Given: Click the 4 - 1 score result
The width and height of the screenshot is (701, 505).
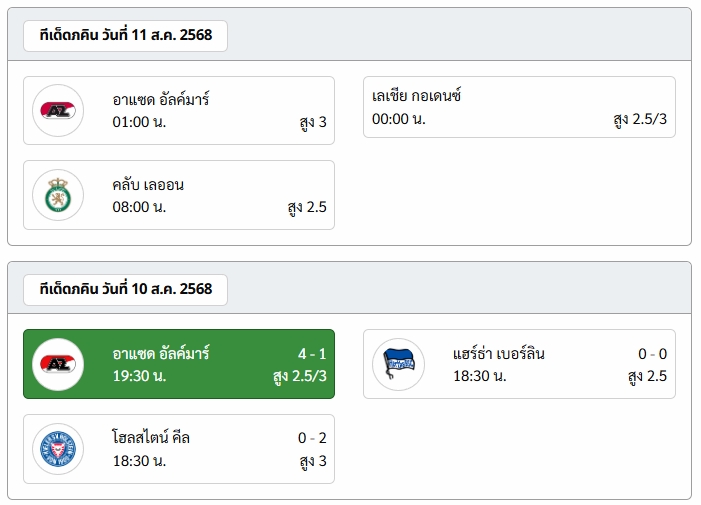Looking at the screenshot, I should point(312,354).
